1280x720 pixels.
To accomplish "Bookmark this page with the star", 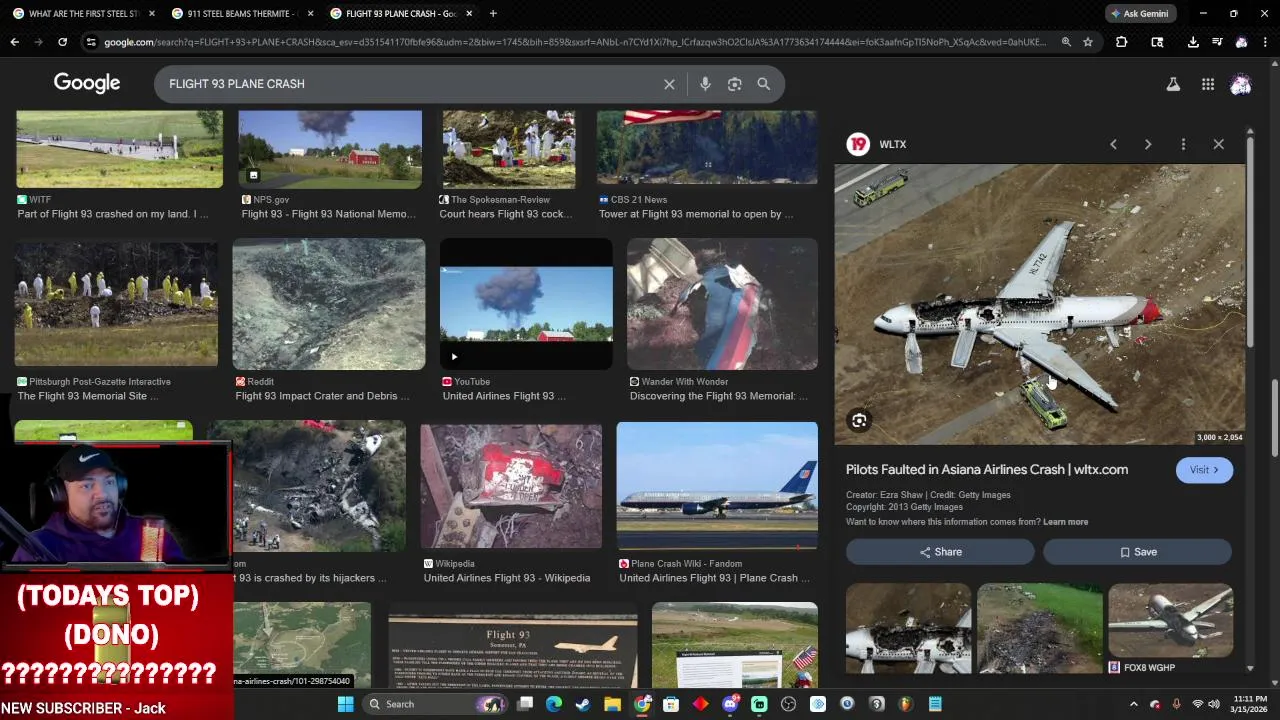I will 1088,42.
